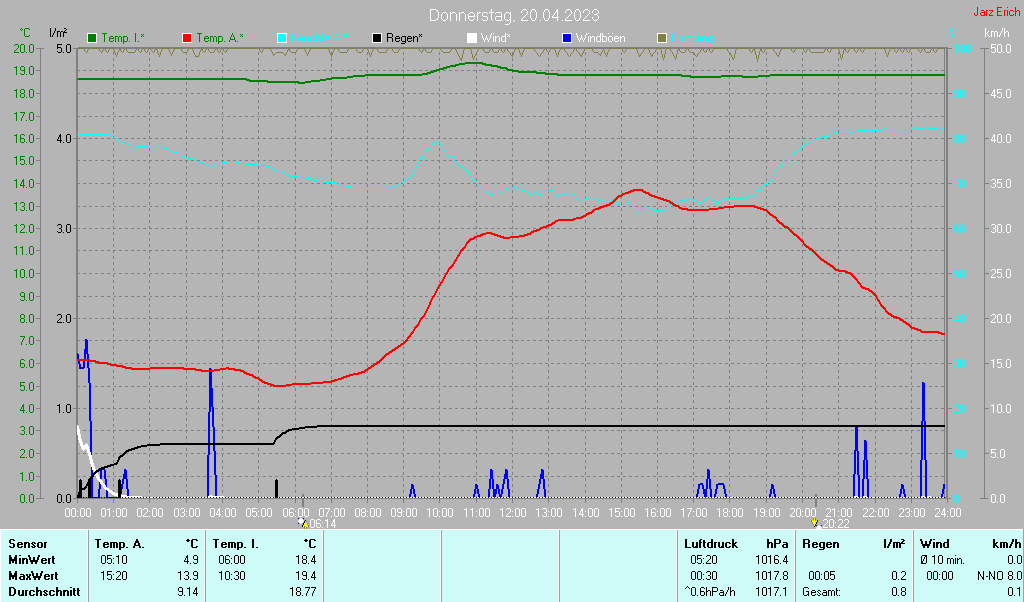This screenshot has width=1024, height=602.
Task: Click the '20.0' top temperature axis label
Action: 24,48
